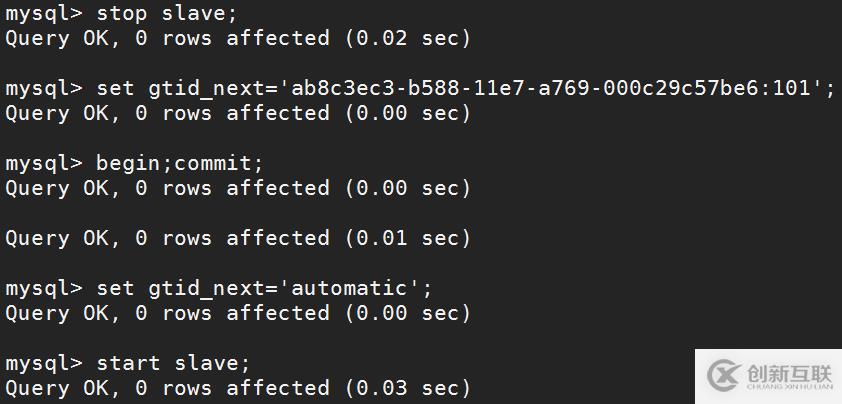The width and height of the screenshot is (842, 404).
Task: Click mysql> prompt before begin;commit;
Action: click(45, 164)
